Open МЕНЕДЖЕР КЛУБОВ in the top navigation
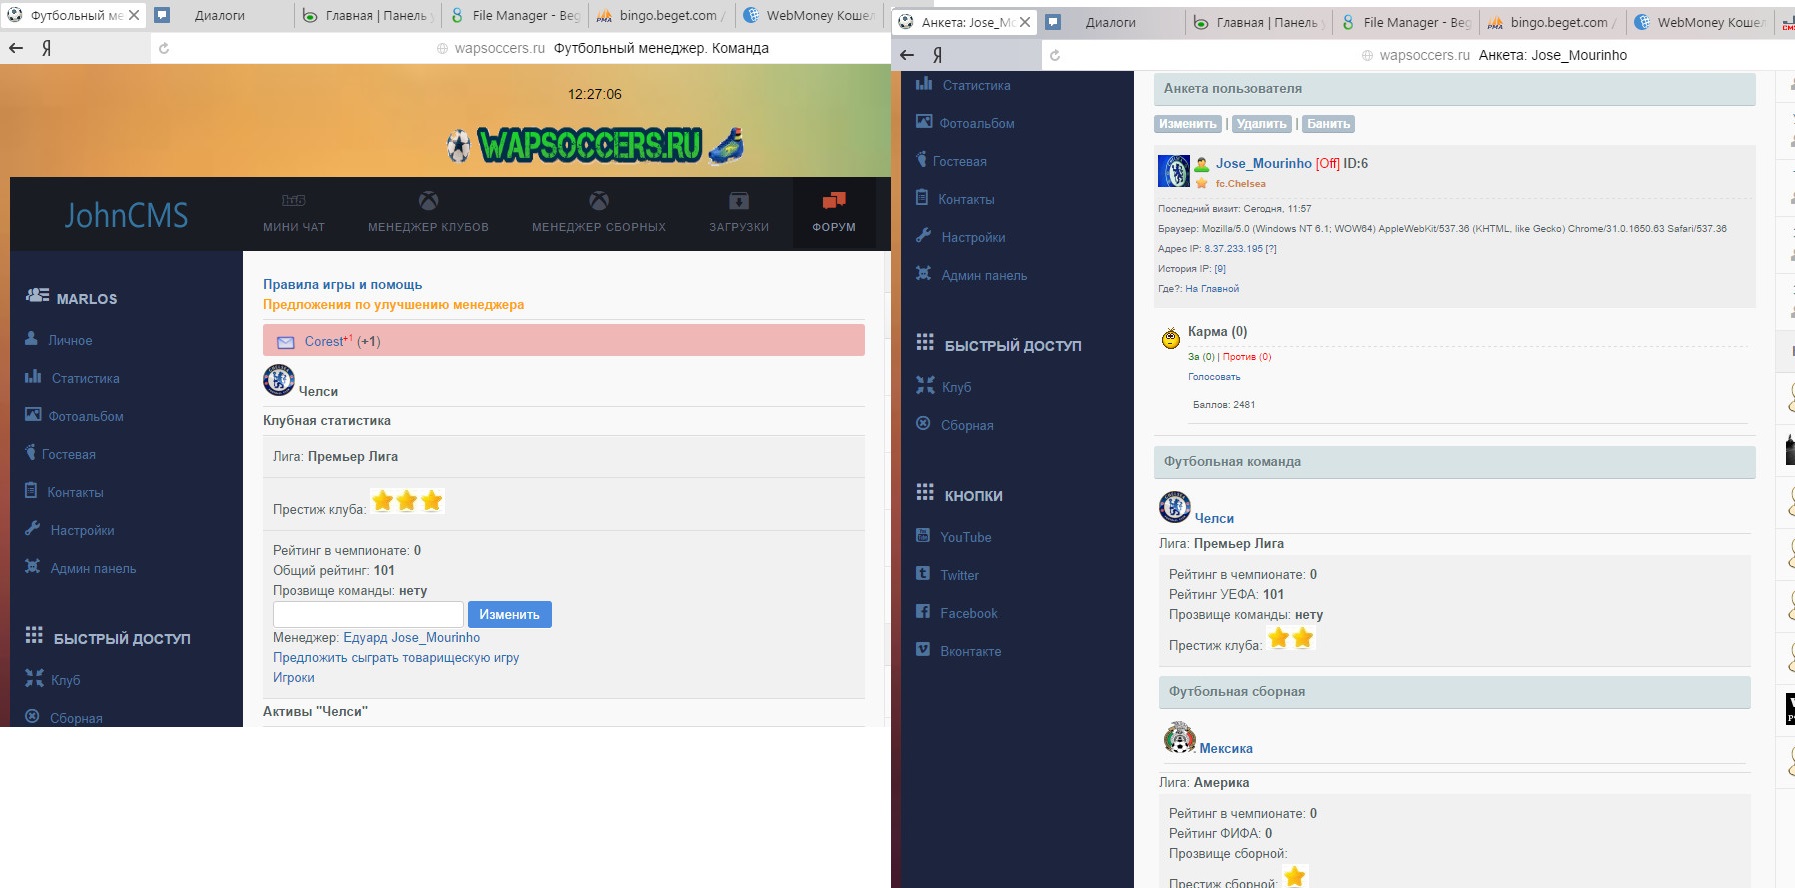The image size is (1795, 888). tap(428, 214)
